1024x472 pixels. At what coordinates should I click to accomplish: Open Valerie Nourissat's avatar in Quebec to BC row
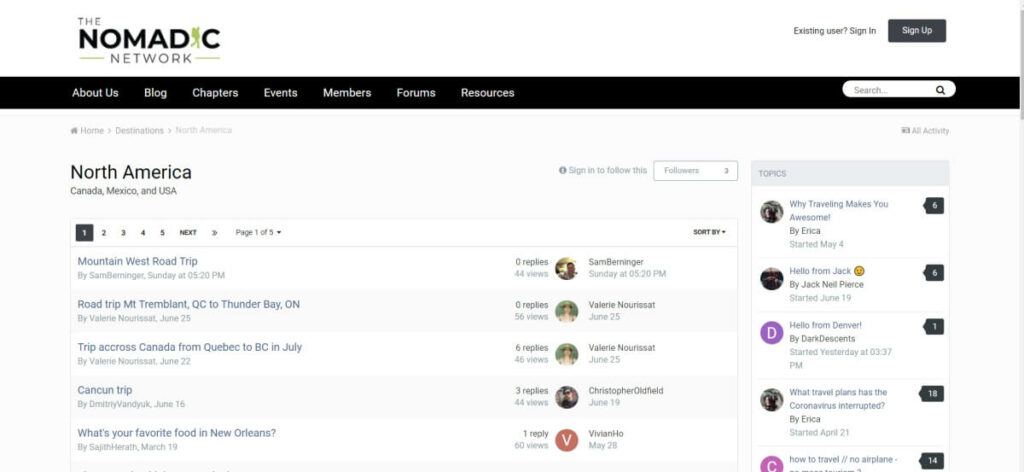coord(566,354)
